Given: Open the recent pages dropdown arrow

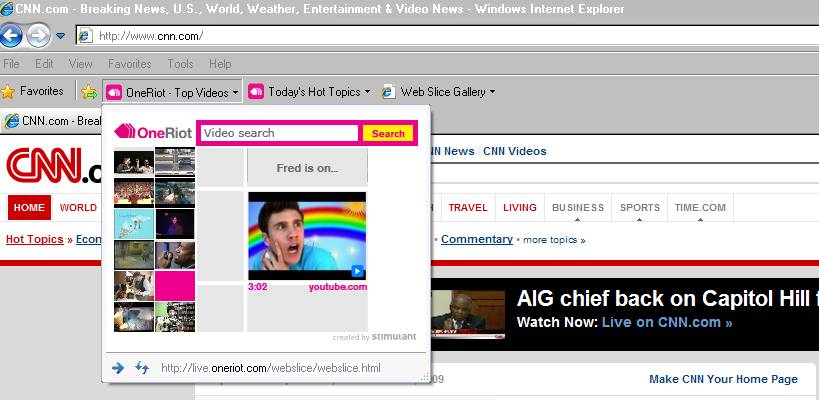Looking at the screenshot, I should coord(60,36).
